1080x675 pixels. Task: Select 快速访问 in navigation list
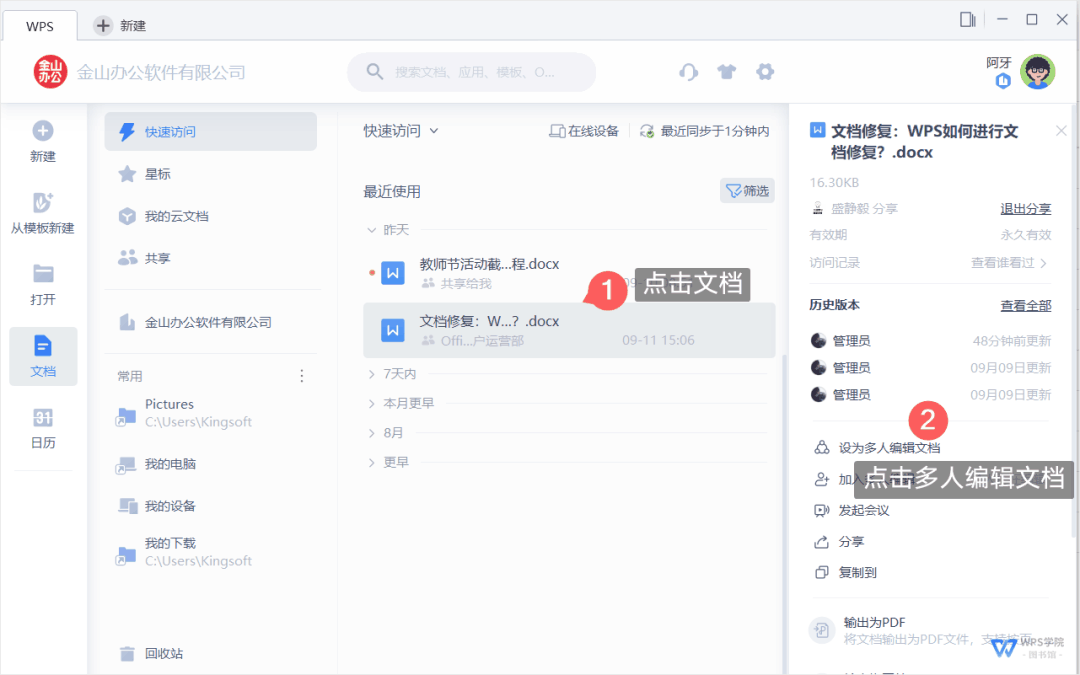pyautogui.click(x=211, y=132)
